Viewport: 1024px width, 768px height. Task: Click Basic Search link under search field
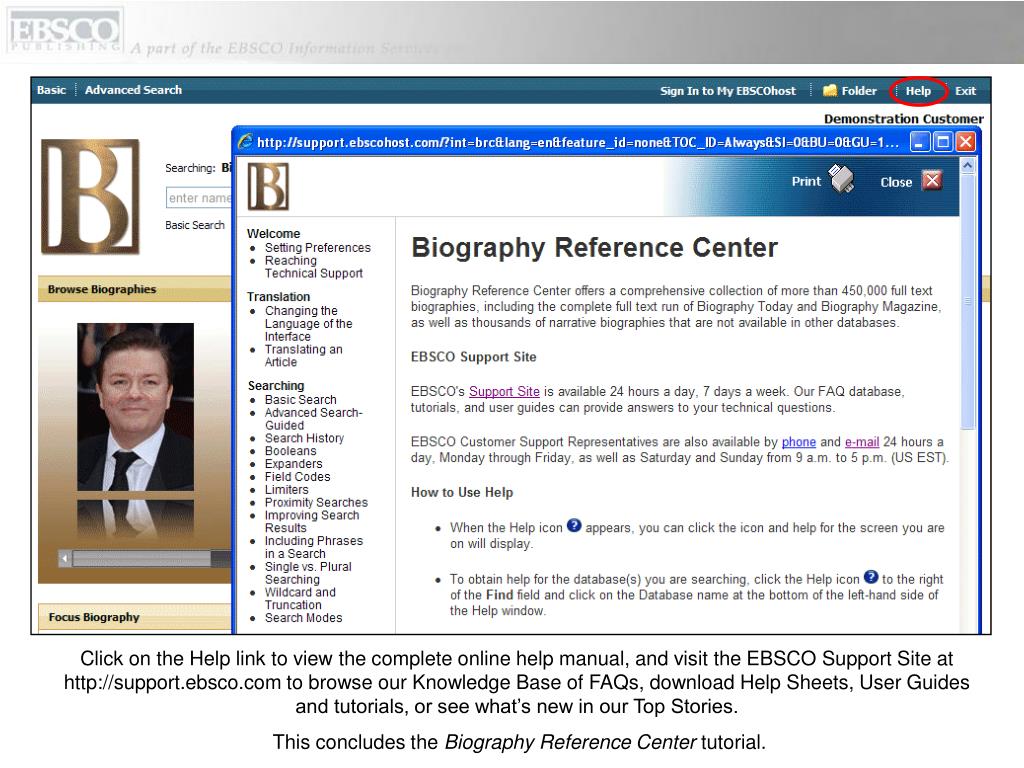tap(195, 225)
